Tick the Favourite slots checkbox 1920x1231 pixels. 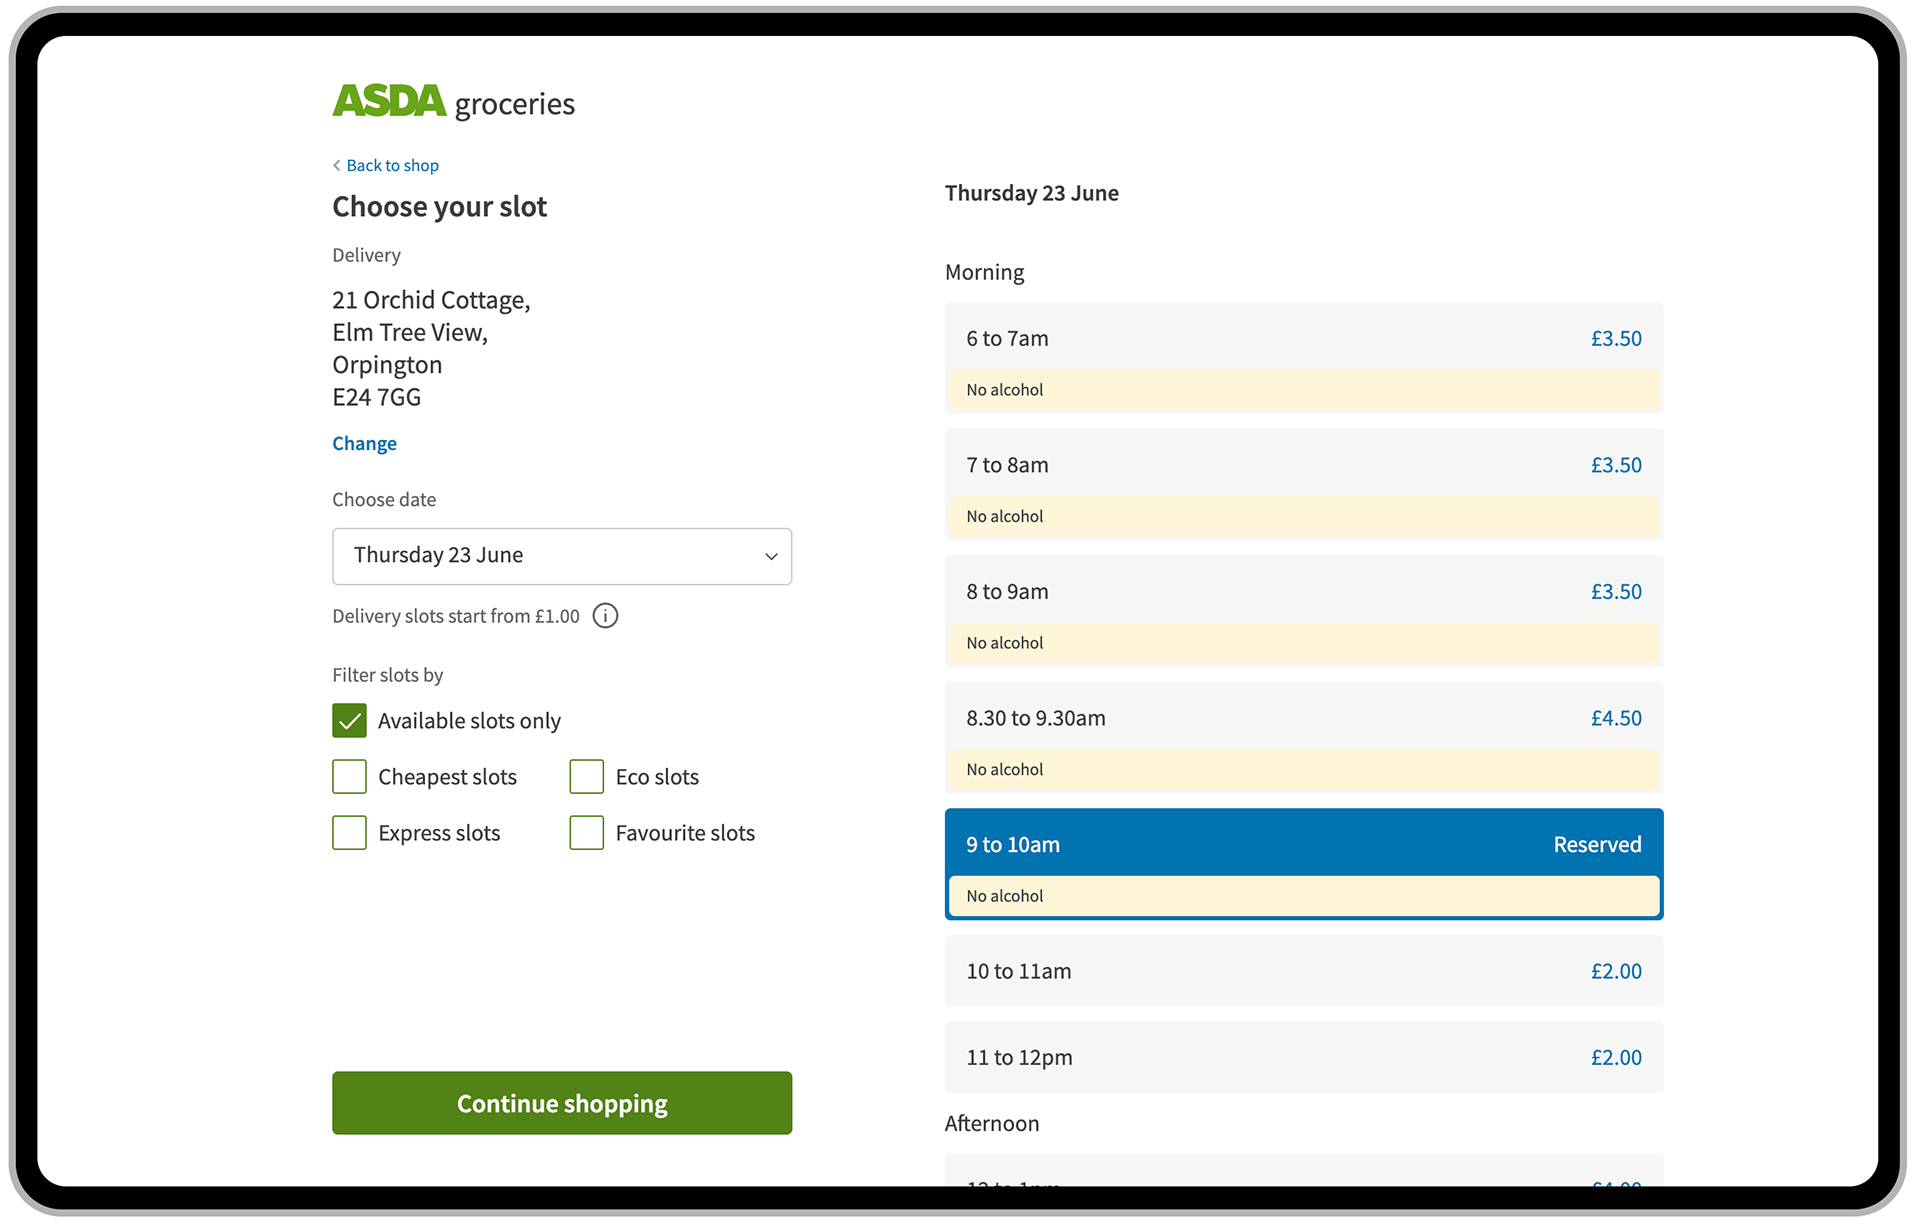coord(587,833)
